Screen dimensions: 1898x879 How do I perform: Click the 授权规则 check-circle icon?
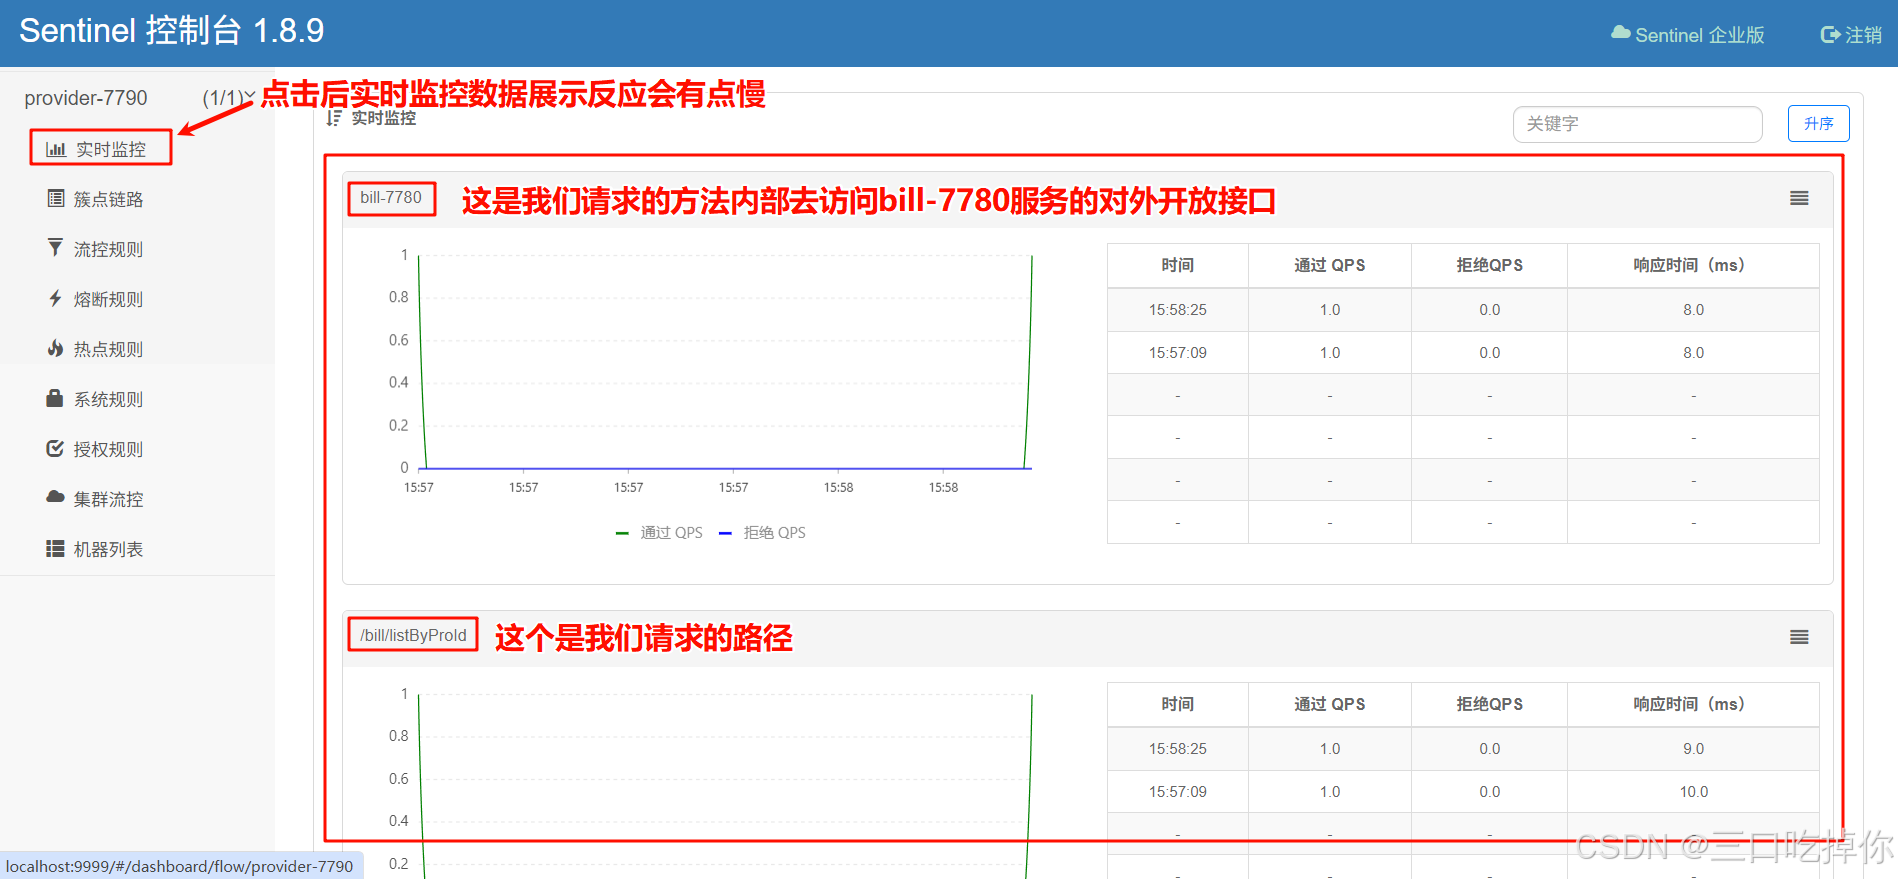click(x=55, y=448)
